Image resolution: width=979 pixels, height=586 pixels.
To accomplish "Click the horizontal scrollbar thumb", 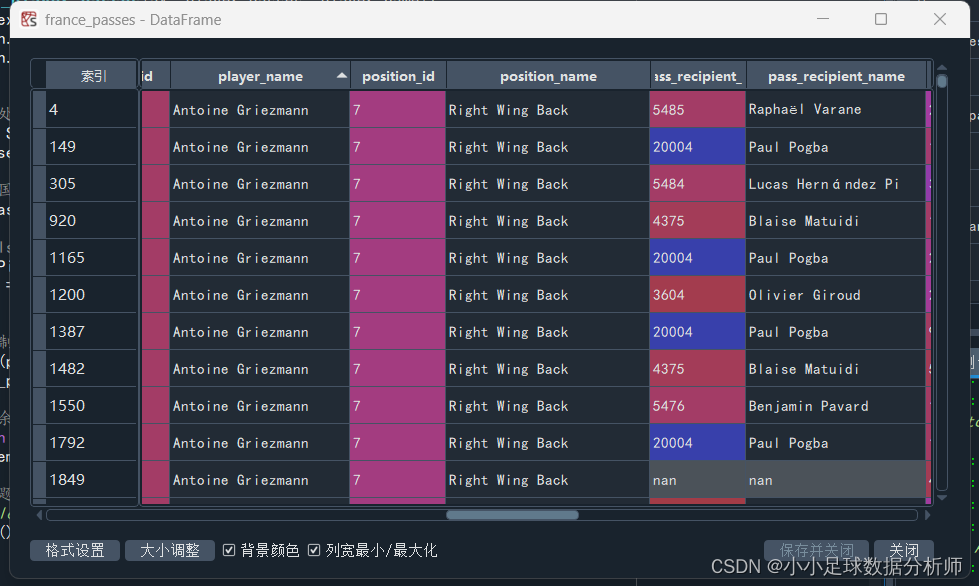I will tap(512, 515).
